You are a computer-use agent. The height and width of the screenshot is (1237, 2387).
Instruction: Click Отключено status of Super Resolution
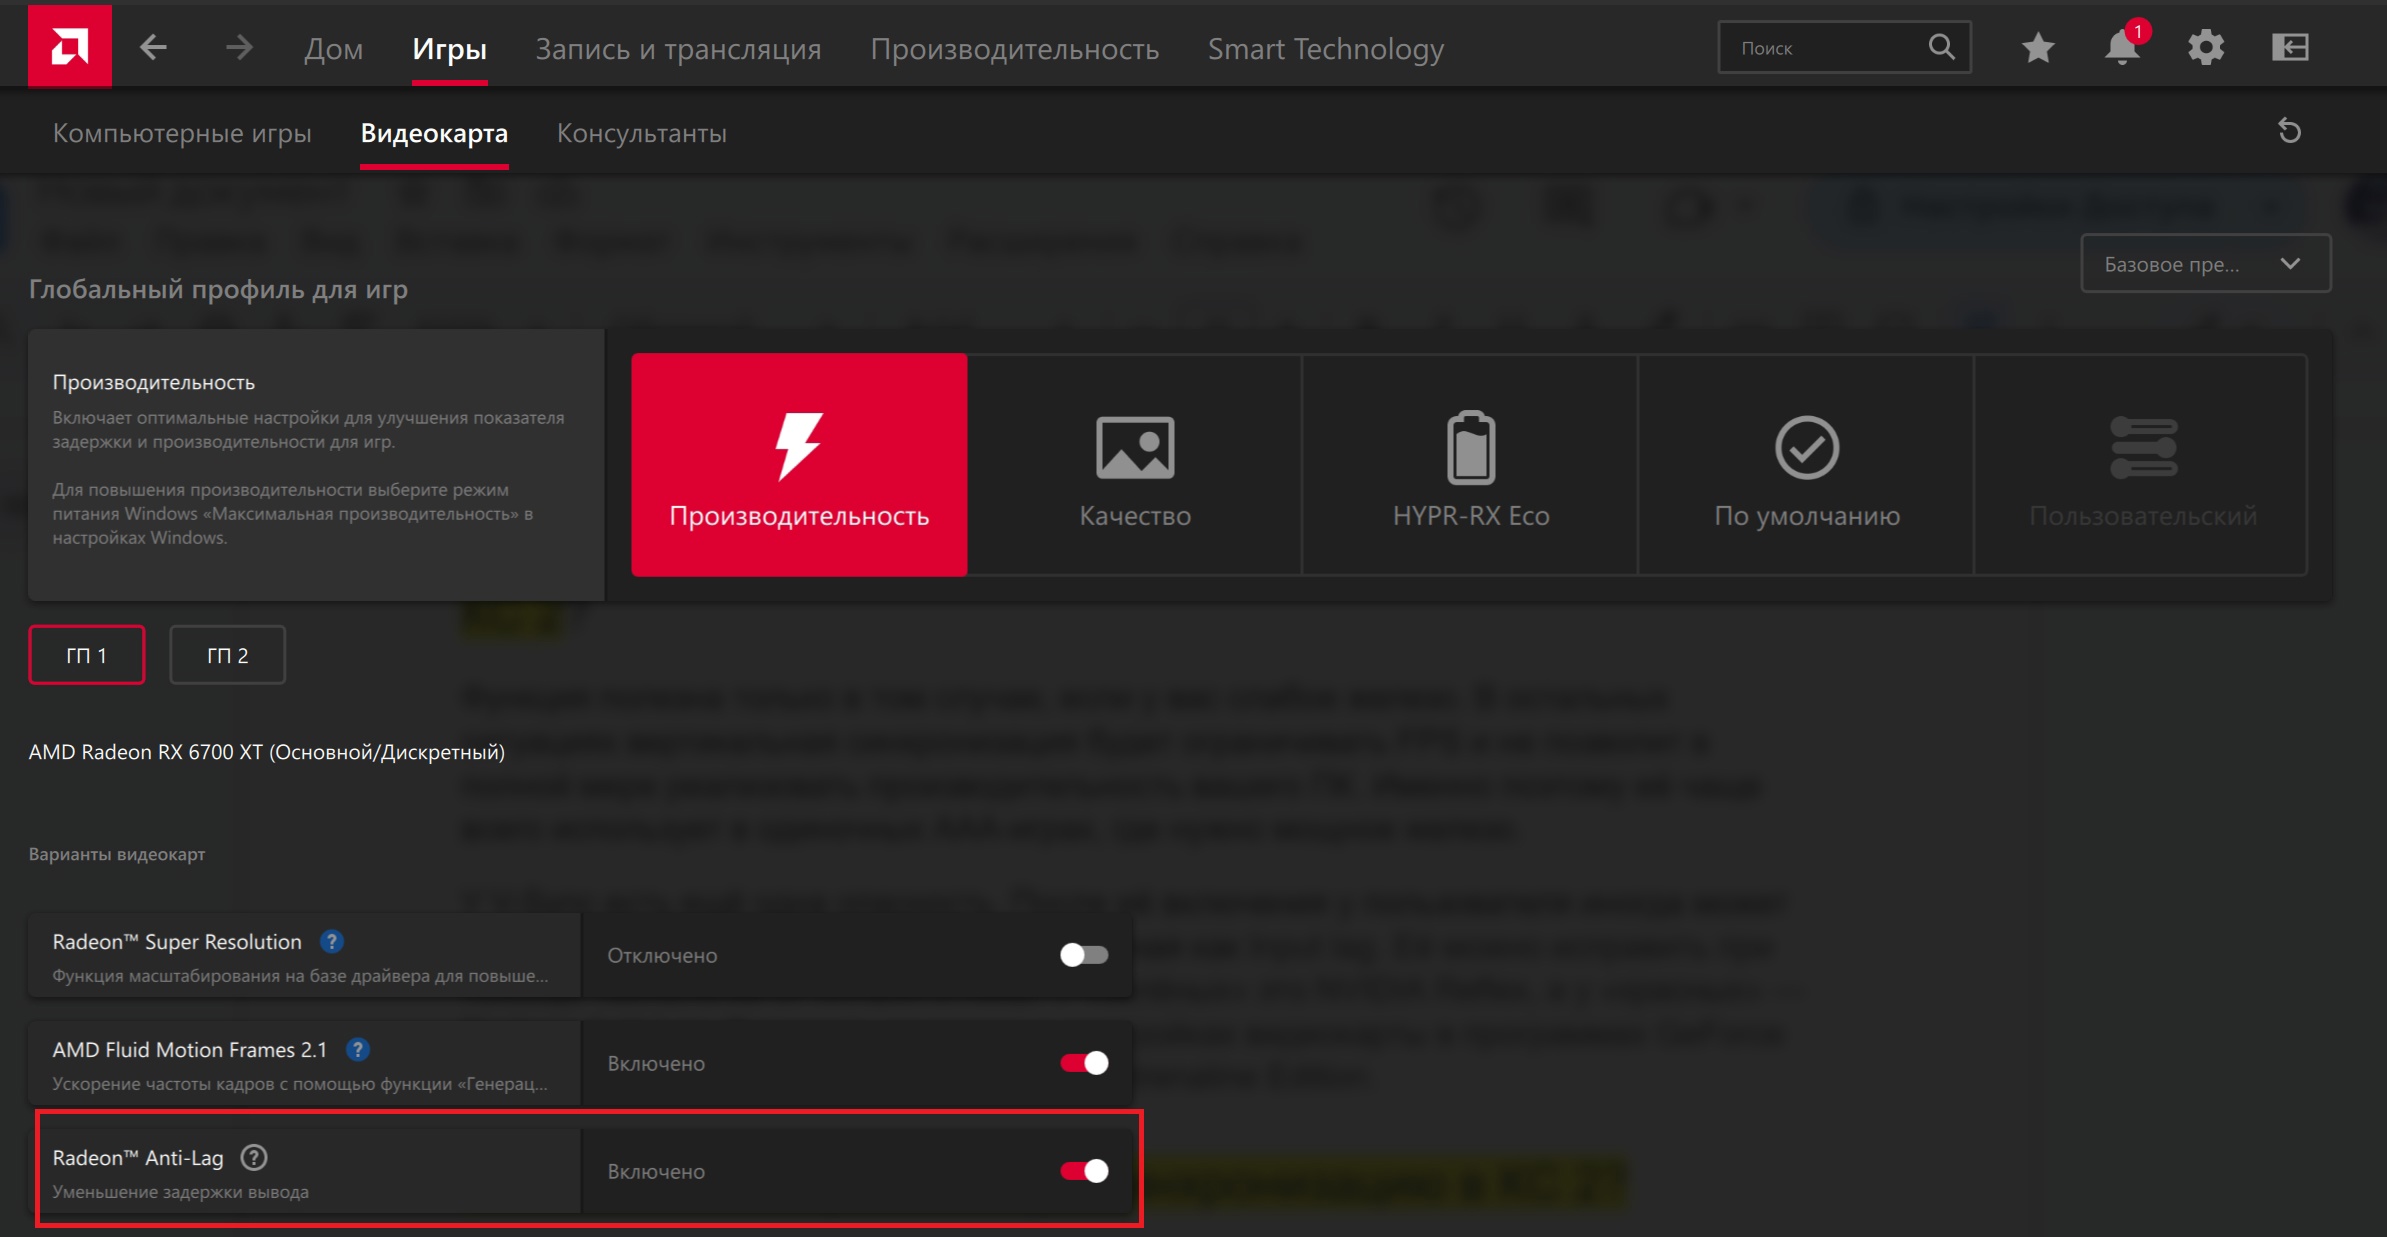pos(662,955)
